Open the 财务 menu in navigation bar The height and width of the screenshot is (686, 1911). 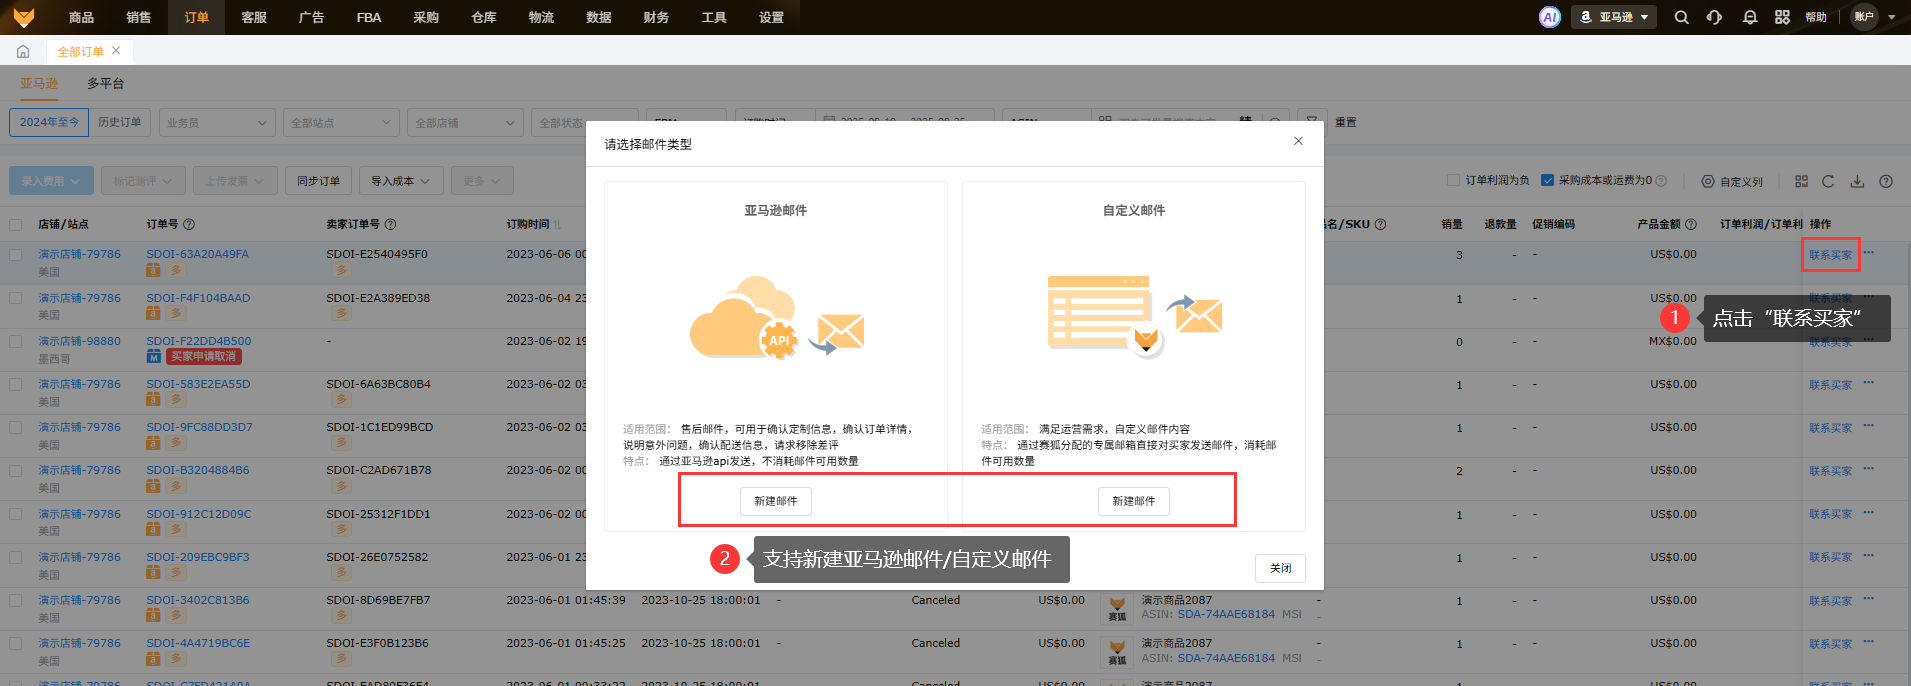click(x=656, y=17)
